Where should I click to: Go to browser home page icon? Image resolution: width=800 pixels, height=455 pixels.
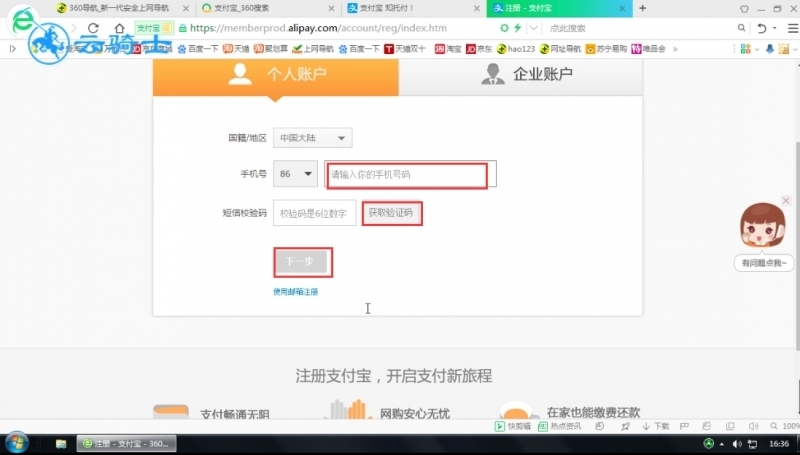[x=119, y=28]
